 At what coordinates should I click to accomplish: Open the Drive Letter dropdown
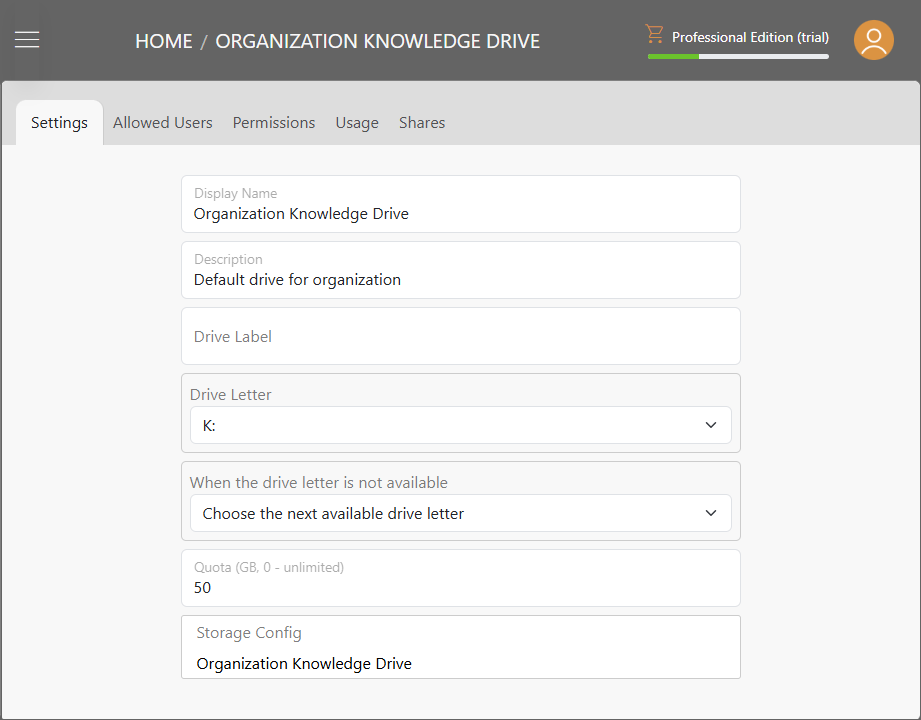(460, 425)
